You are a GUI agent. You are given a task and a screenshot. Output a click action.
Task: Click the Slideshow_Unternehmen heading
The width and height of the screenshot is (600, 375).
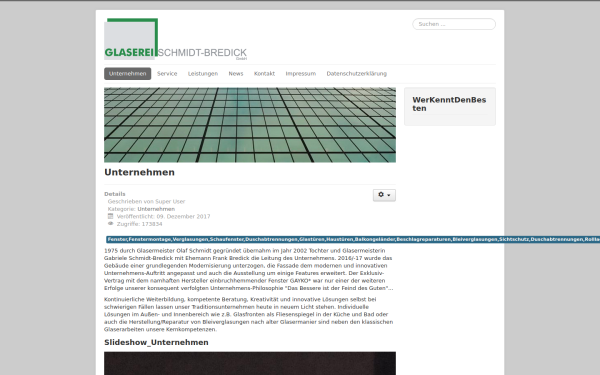pos(156,342)
